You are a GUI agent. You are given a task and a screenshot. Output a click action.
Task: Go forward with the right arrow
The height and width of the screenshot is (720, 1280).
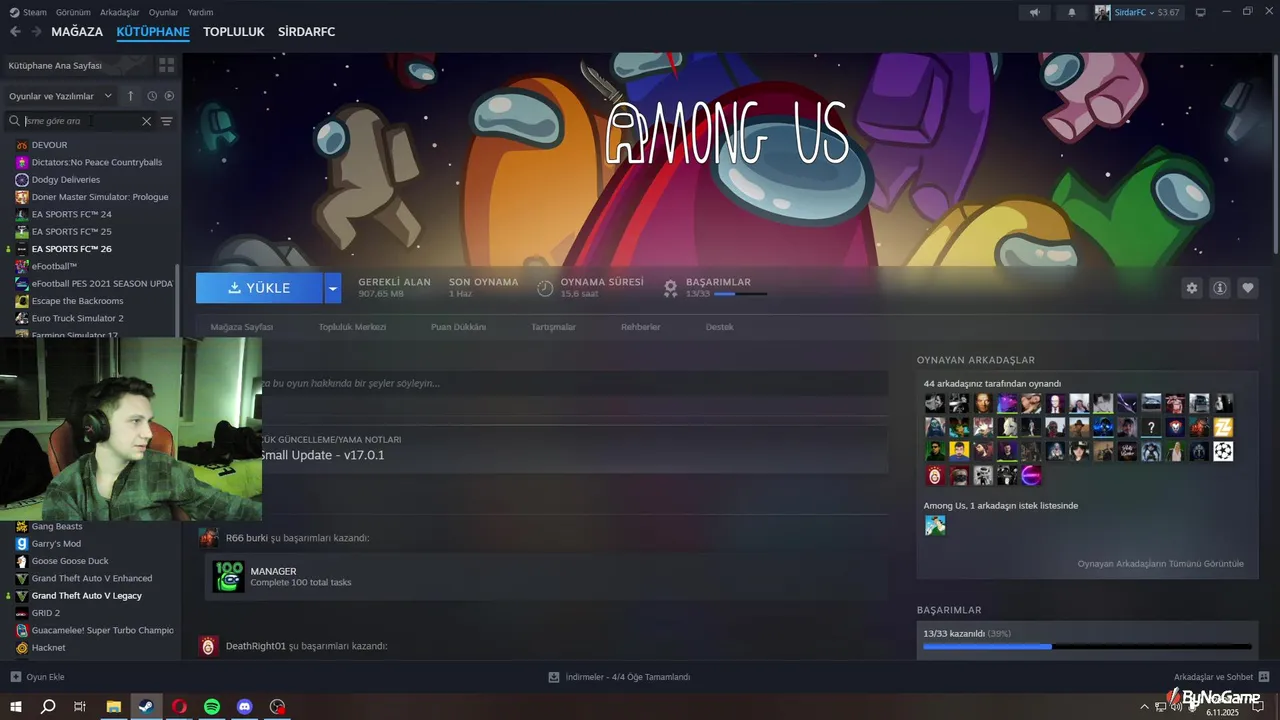(x=36, y=32)
